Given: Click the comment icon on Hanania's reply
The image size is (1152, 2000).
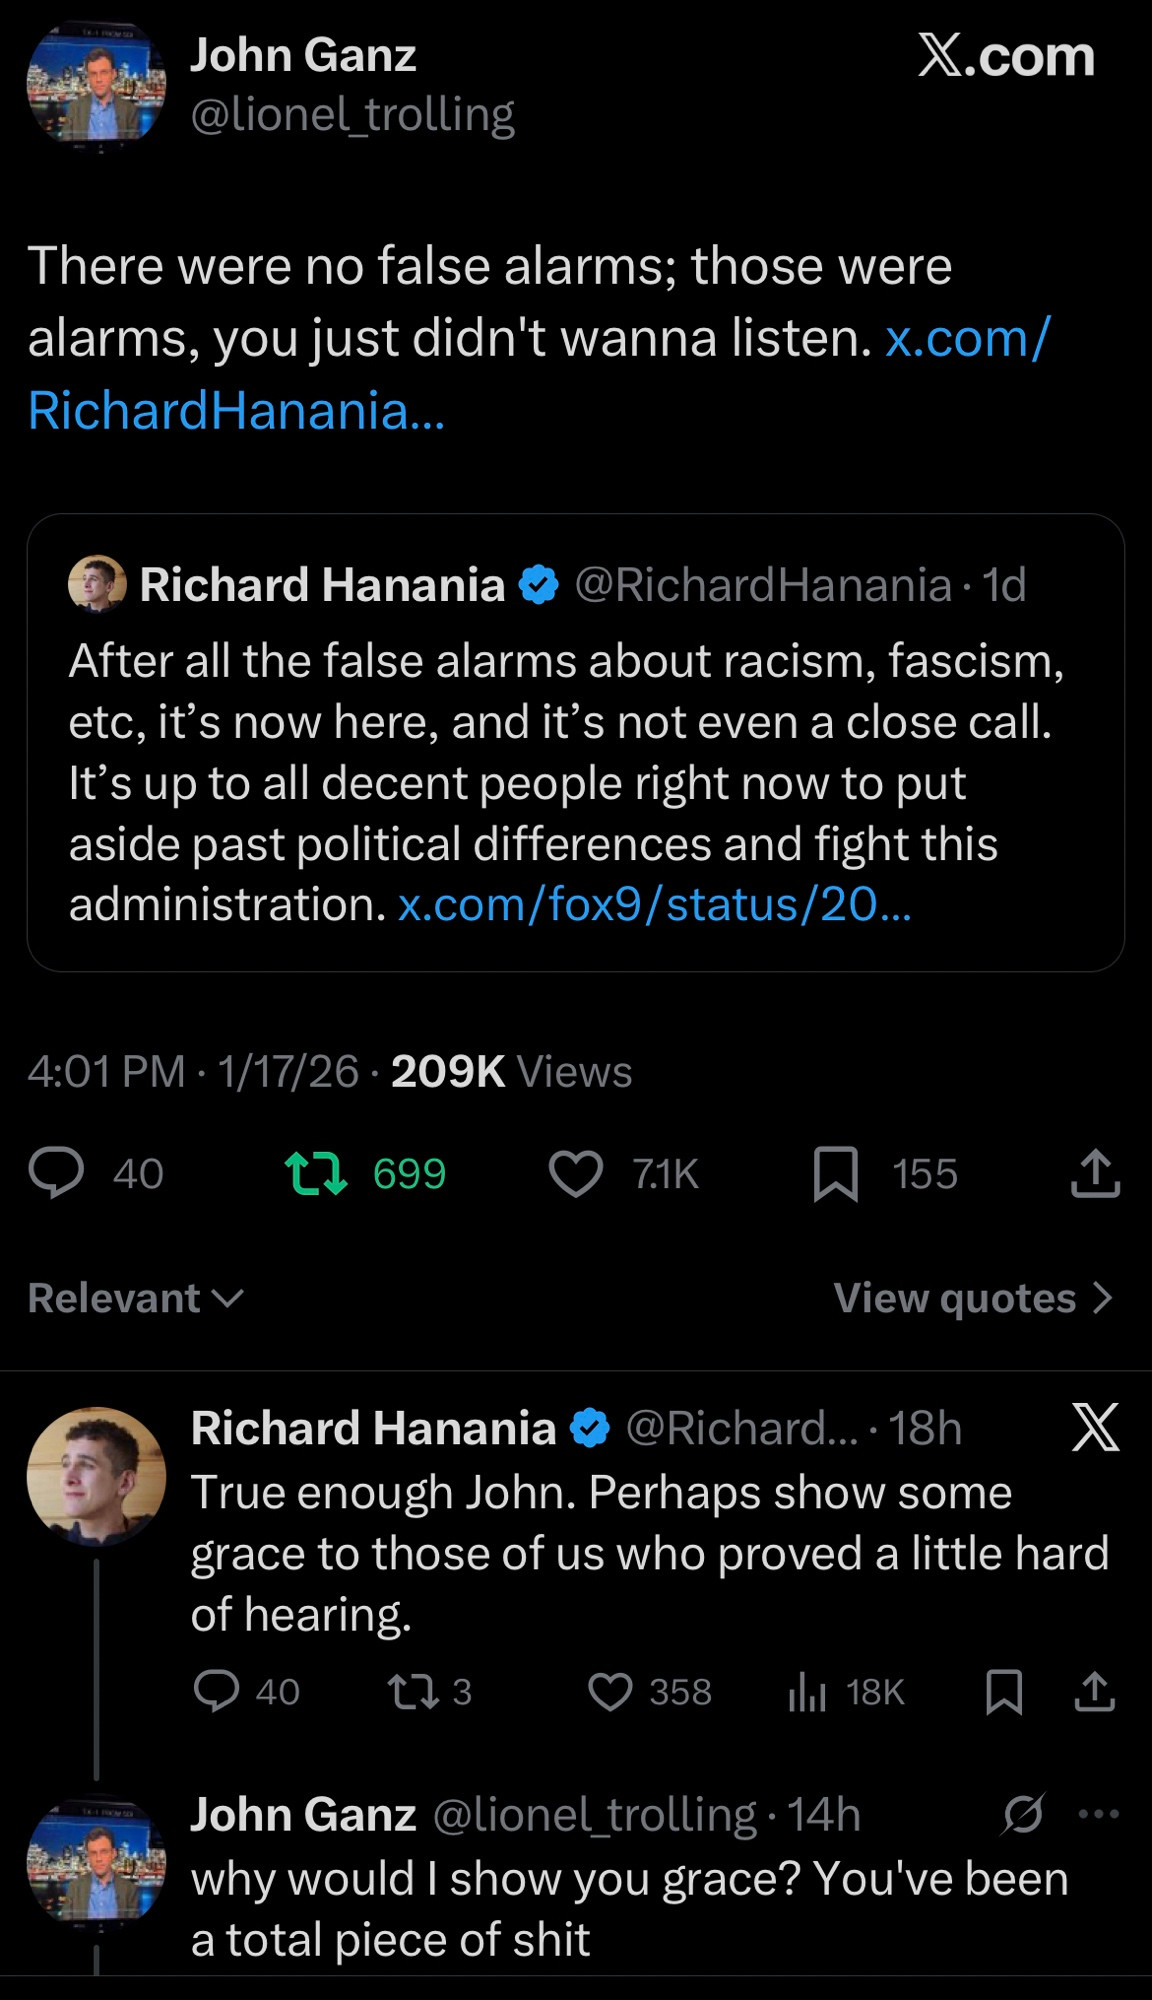Looking at the screenshot, I should pos(216,1691).
